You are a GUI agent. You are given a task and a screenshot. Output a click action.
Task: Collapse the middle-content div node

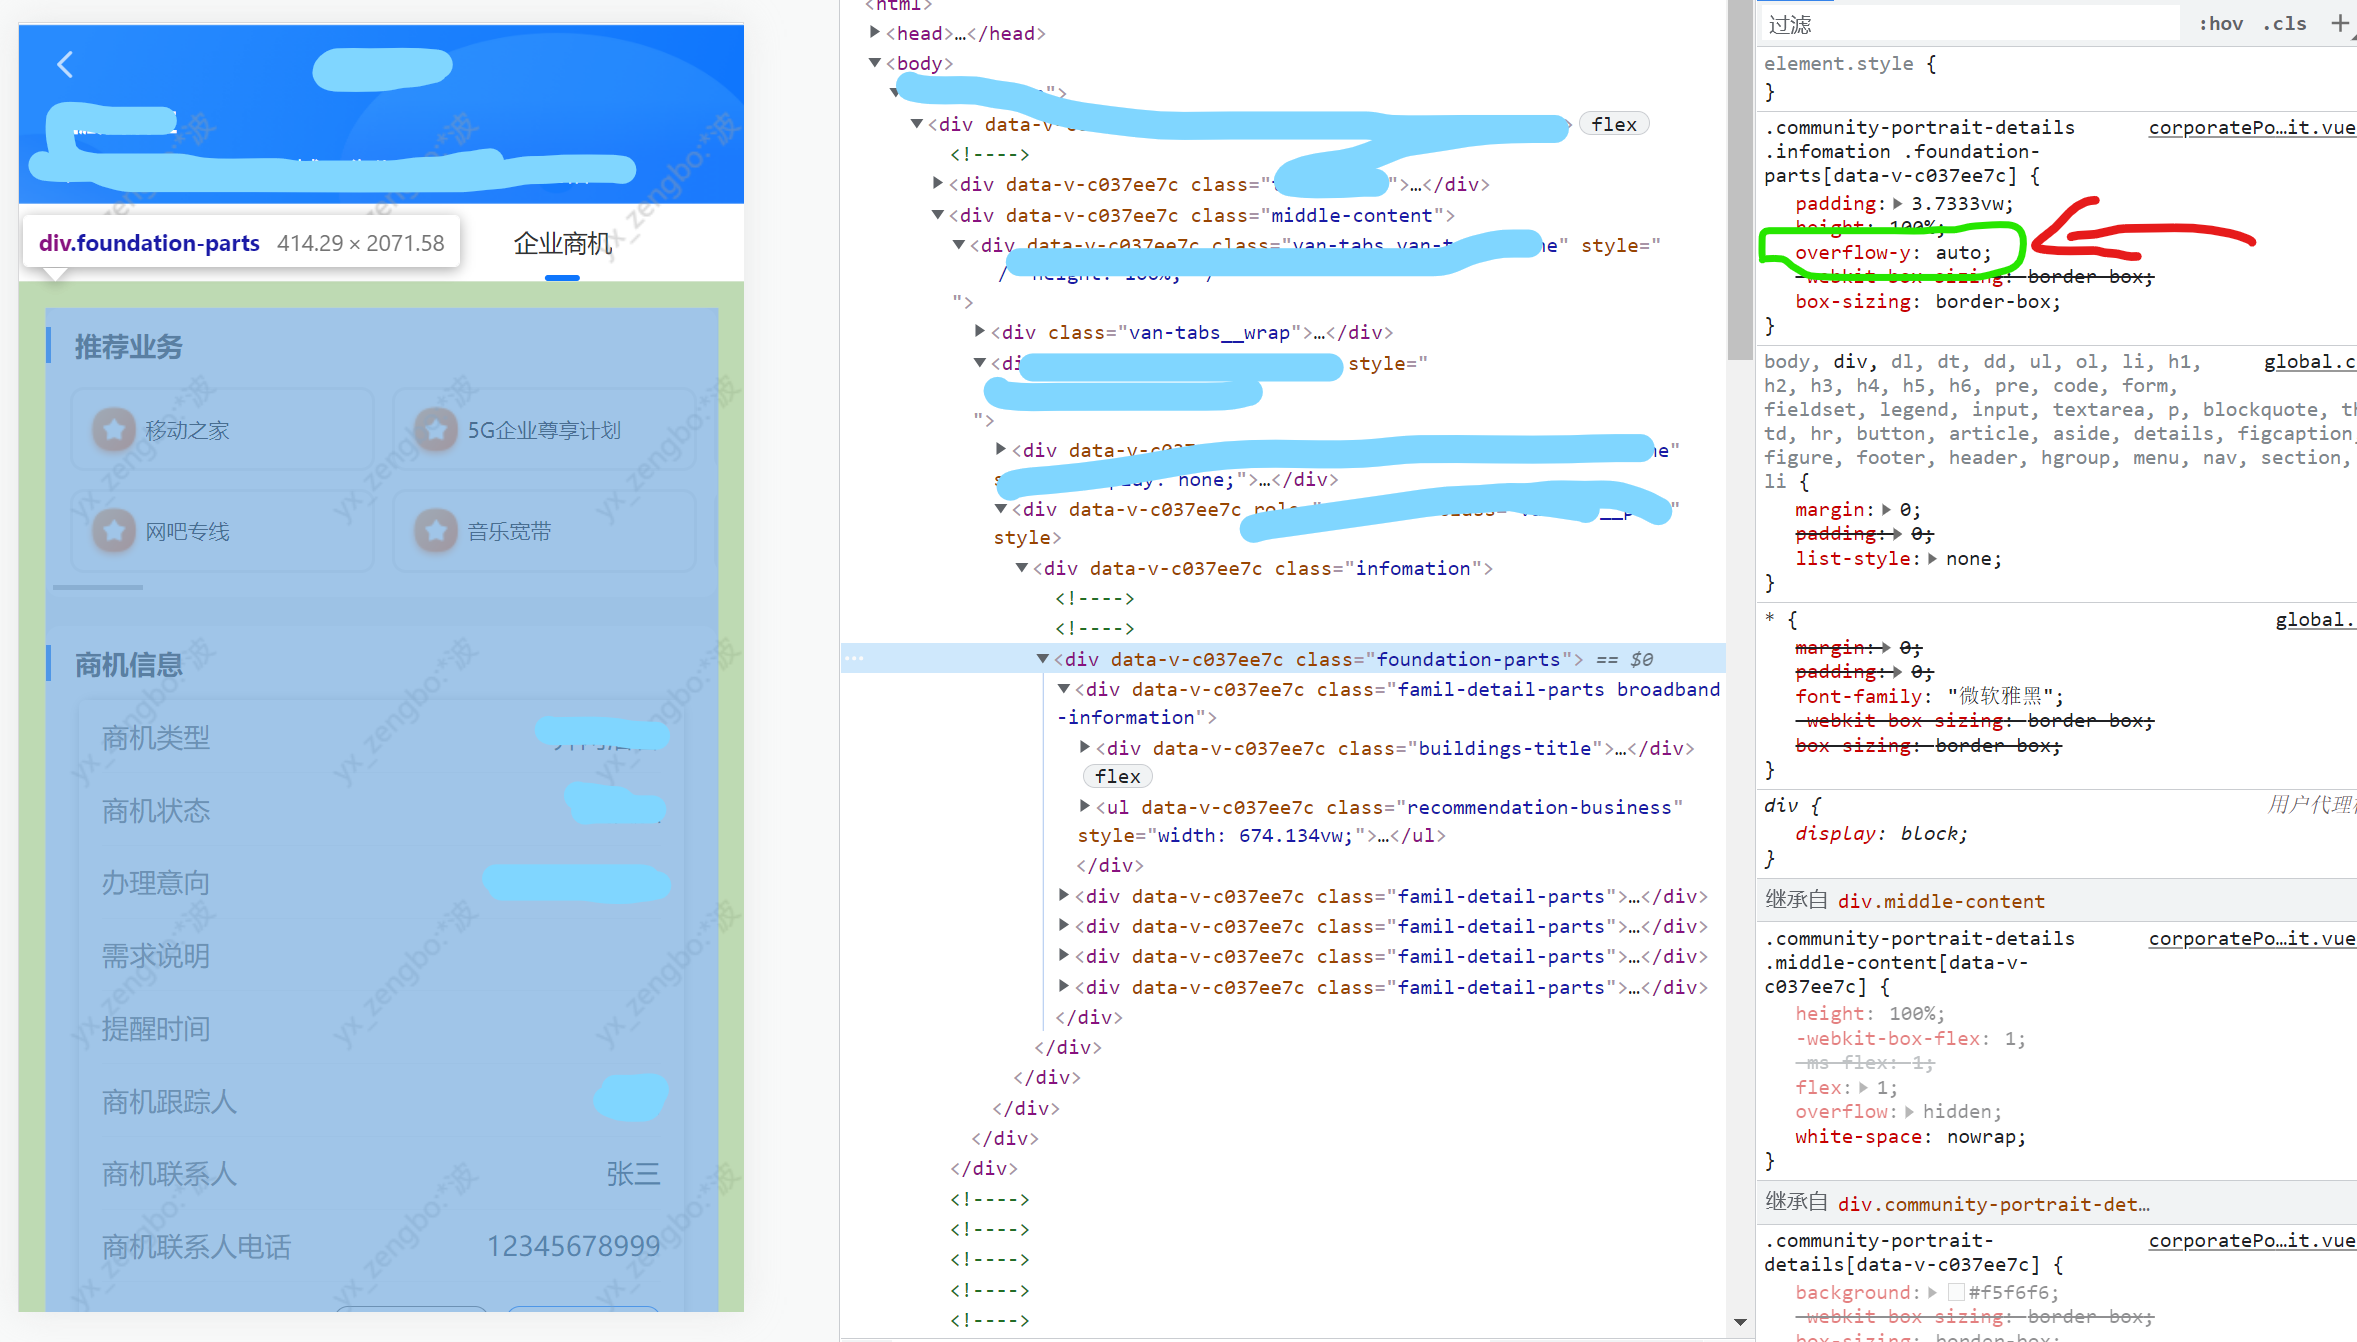[x=938, y=215]
